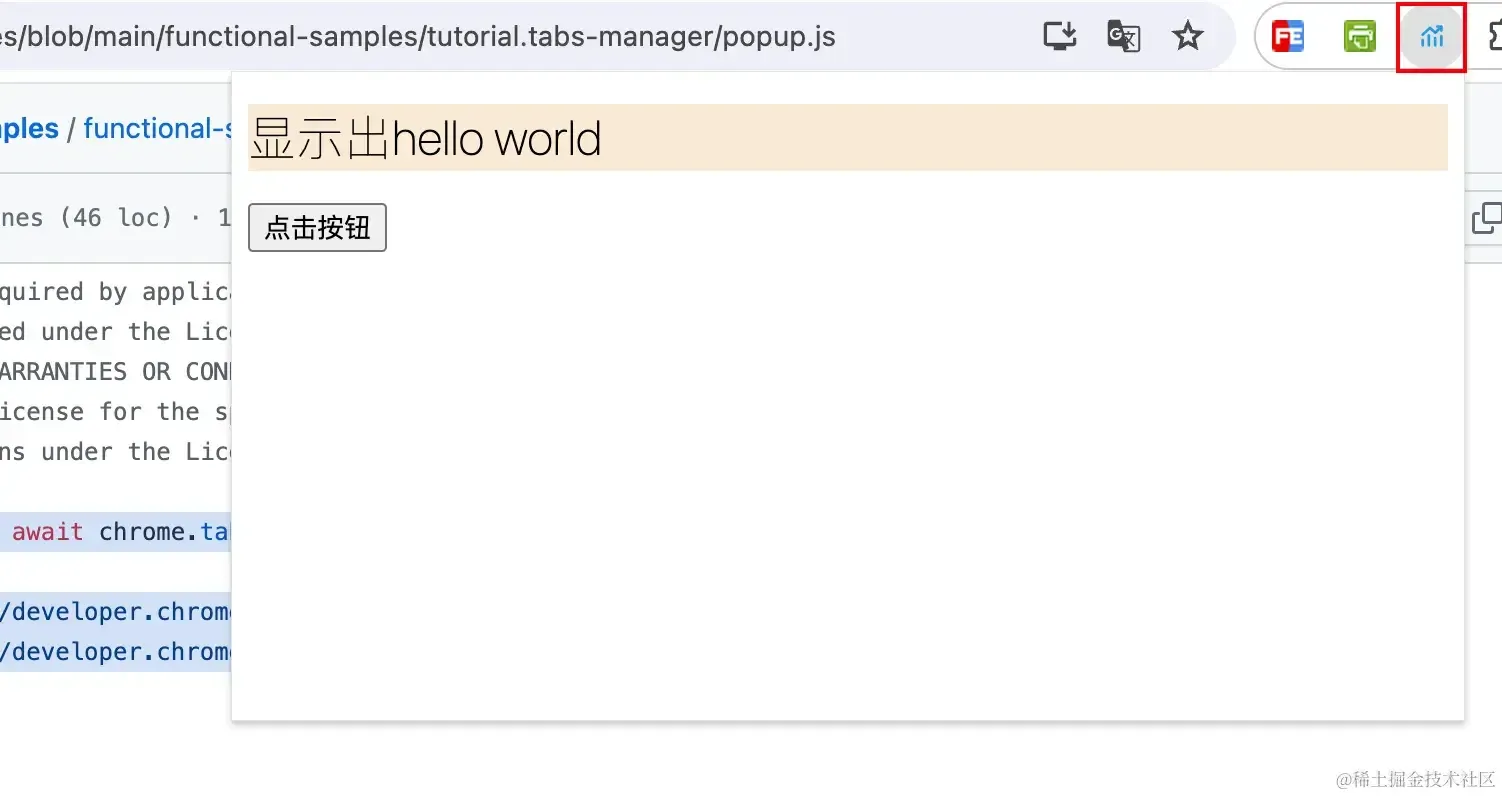1502x796 pixels.
Task: Click the install app icon in address bar
Action: [x=1059, y=37]
